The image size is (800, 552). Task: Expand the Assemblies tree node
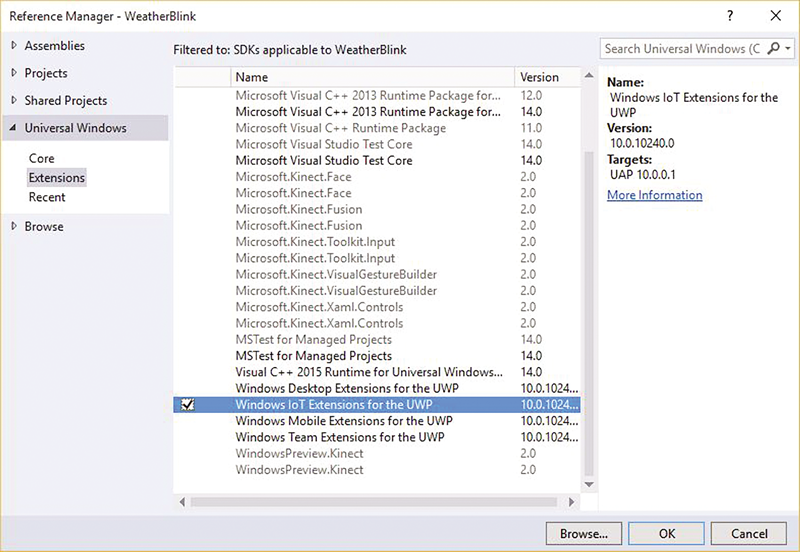[x=14, y=45]
